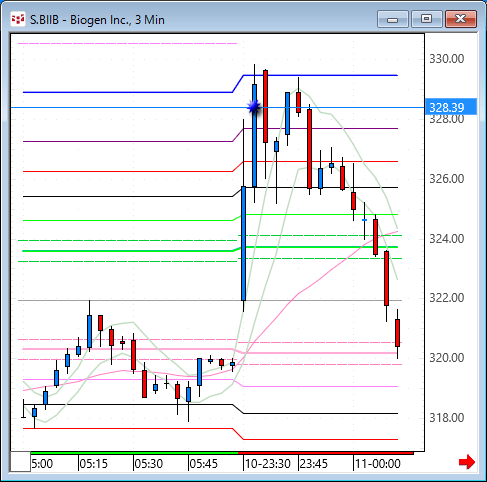The image size is (487, 482).
Task: Click the empty box left of time axis
Action: [20, 462]
